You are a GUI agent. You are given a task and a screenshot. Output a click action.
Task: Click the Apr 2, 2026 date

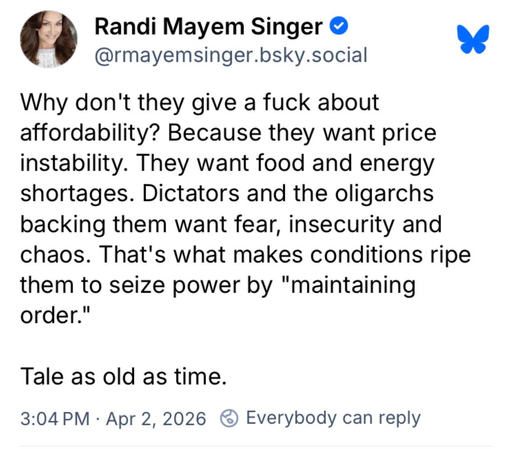[156, 419]
